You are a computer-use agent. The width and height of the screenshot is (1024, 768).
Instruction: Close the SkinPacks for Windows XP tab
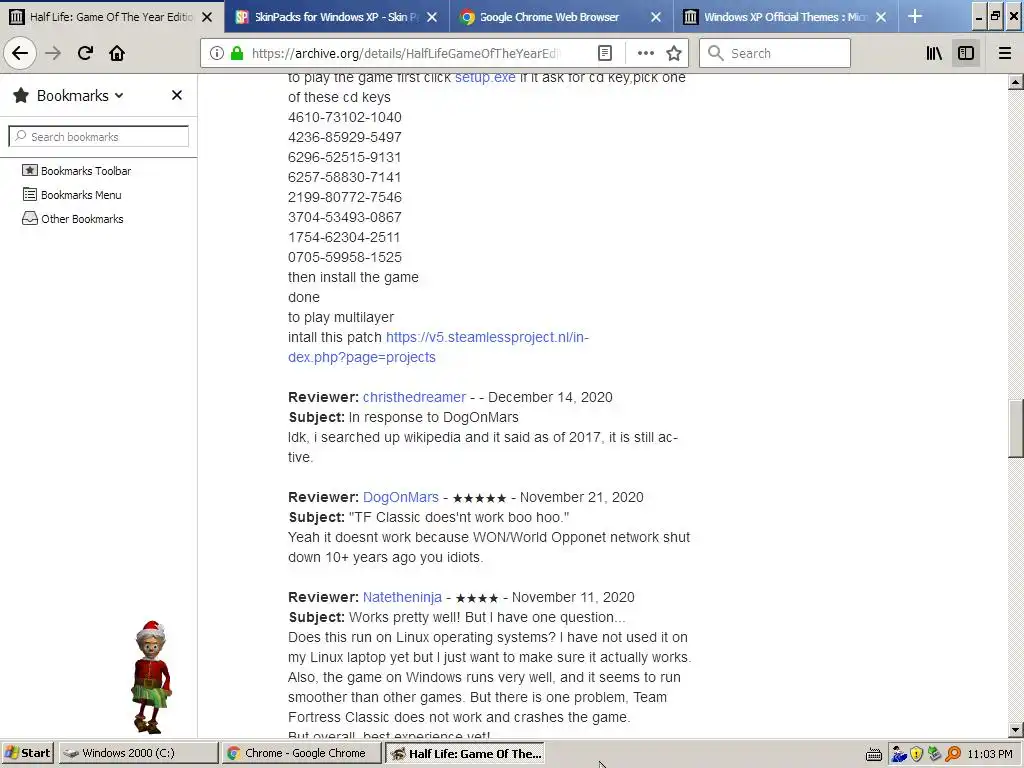432,17
